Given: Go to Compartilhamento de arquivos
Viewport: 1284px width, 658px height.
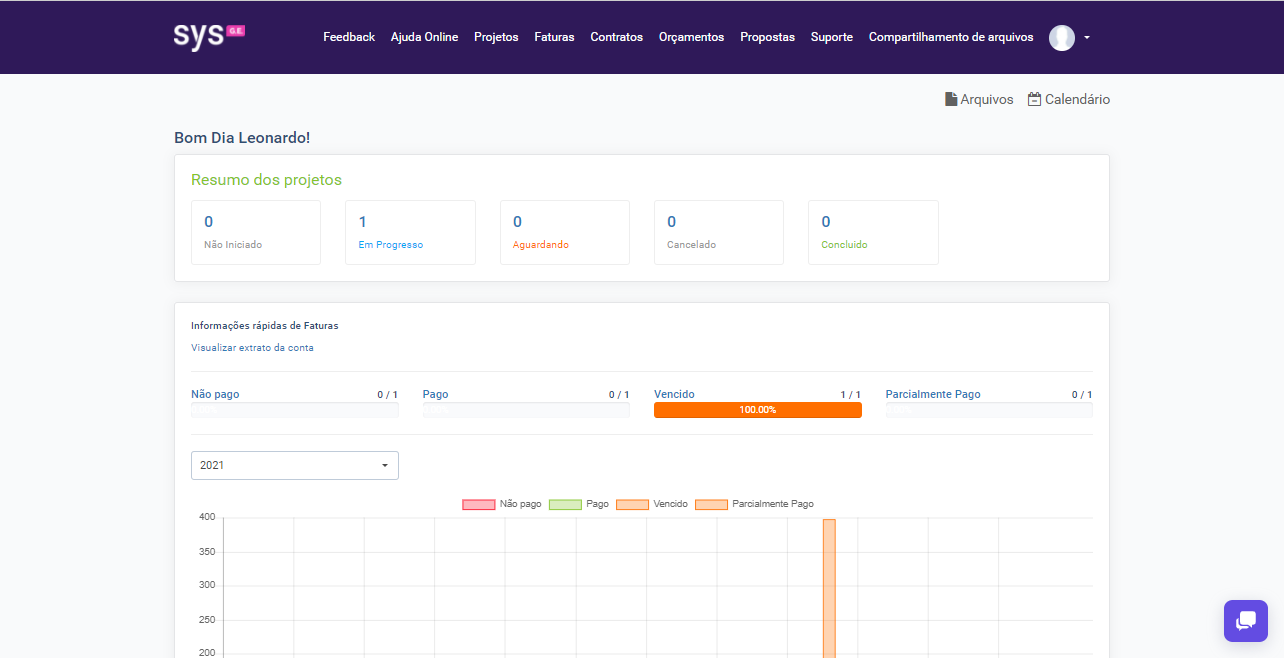Looking at the screenshot, I should [x=950, y=37].
